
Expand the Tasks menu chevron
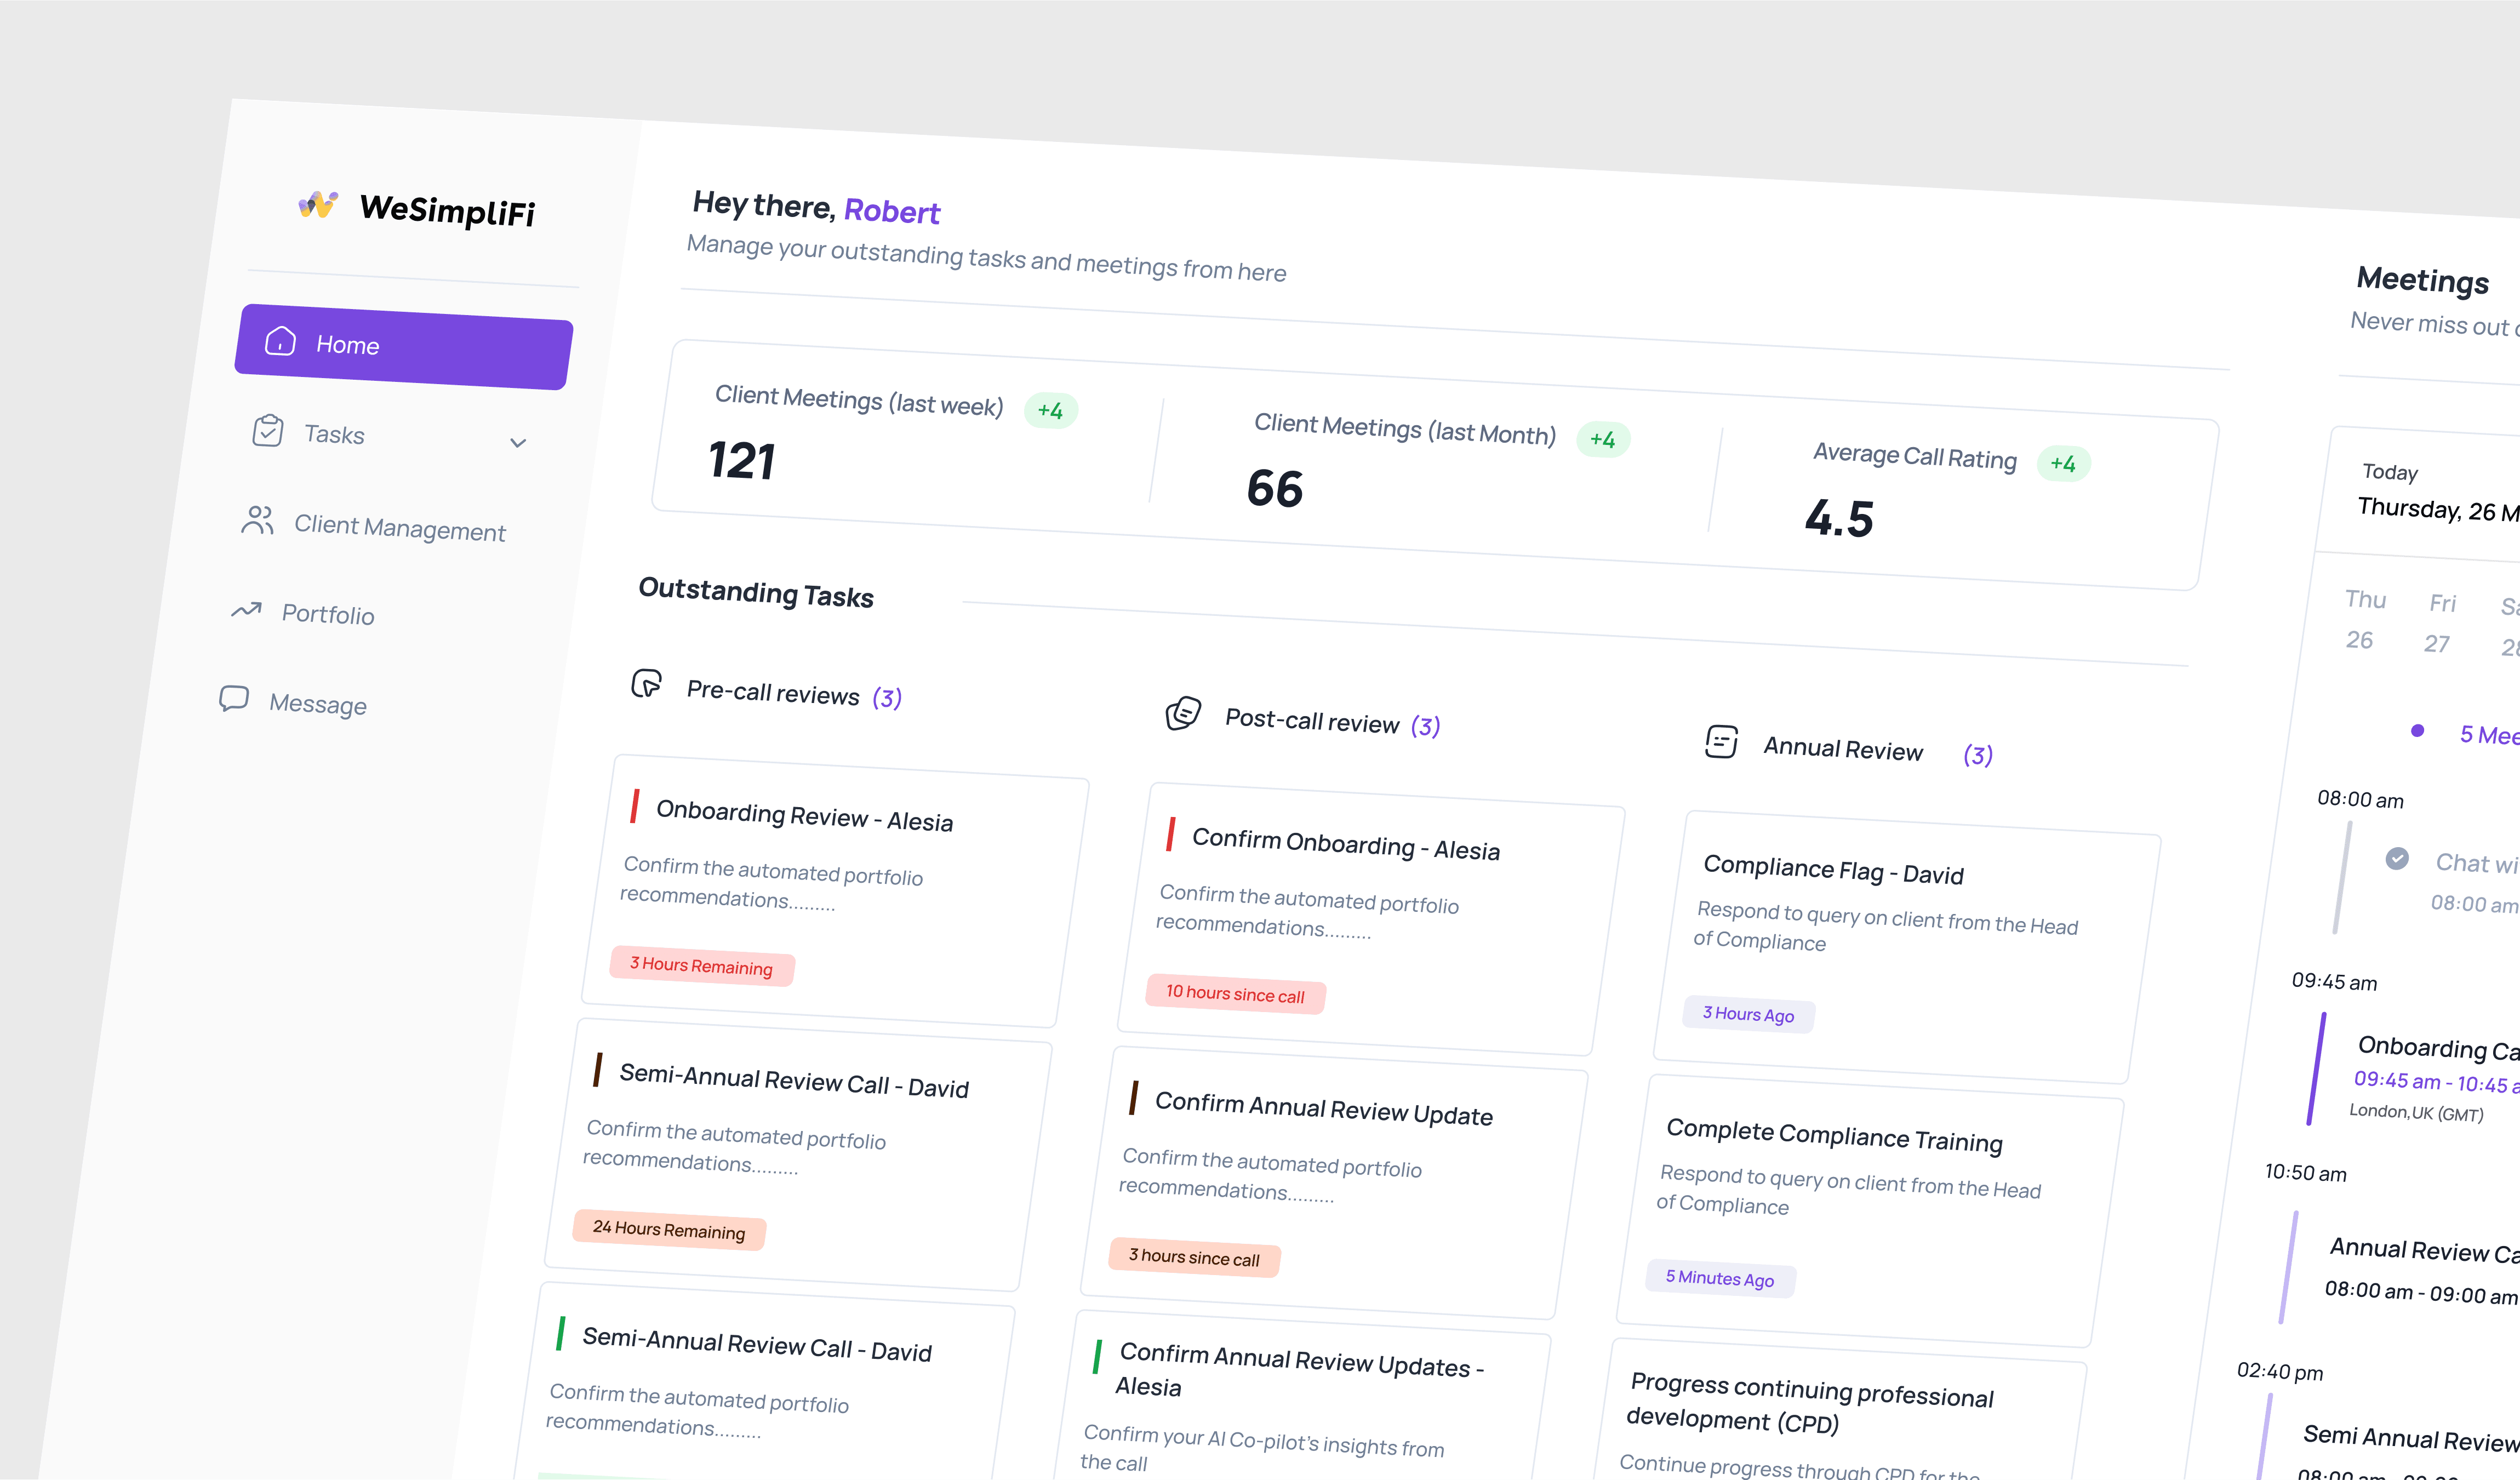[x=518, y=443]
